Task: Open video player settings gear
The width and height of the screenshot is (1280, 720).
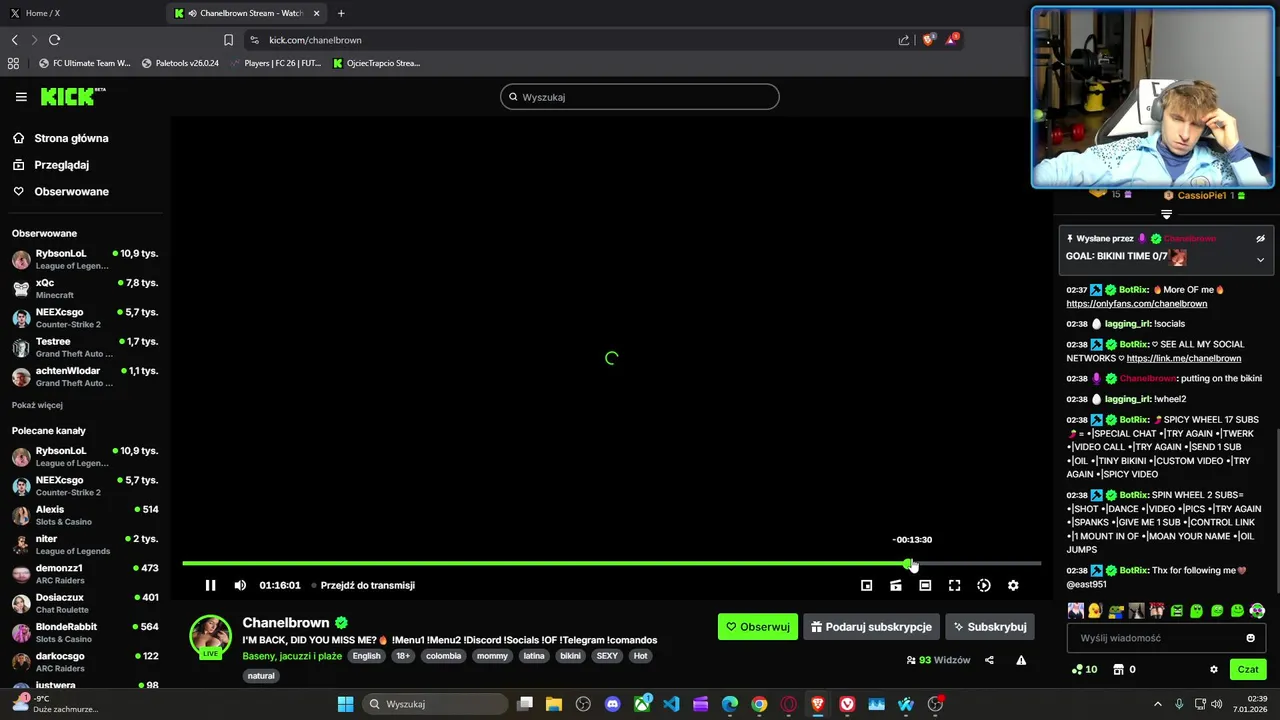Action: tap(1013, 586)
